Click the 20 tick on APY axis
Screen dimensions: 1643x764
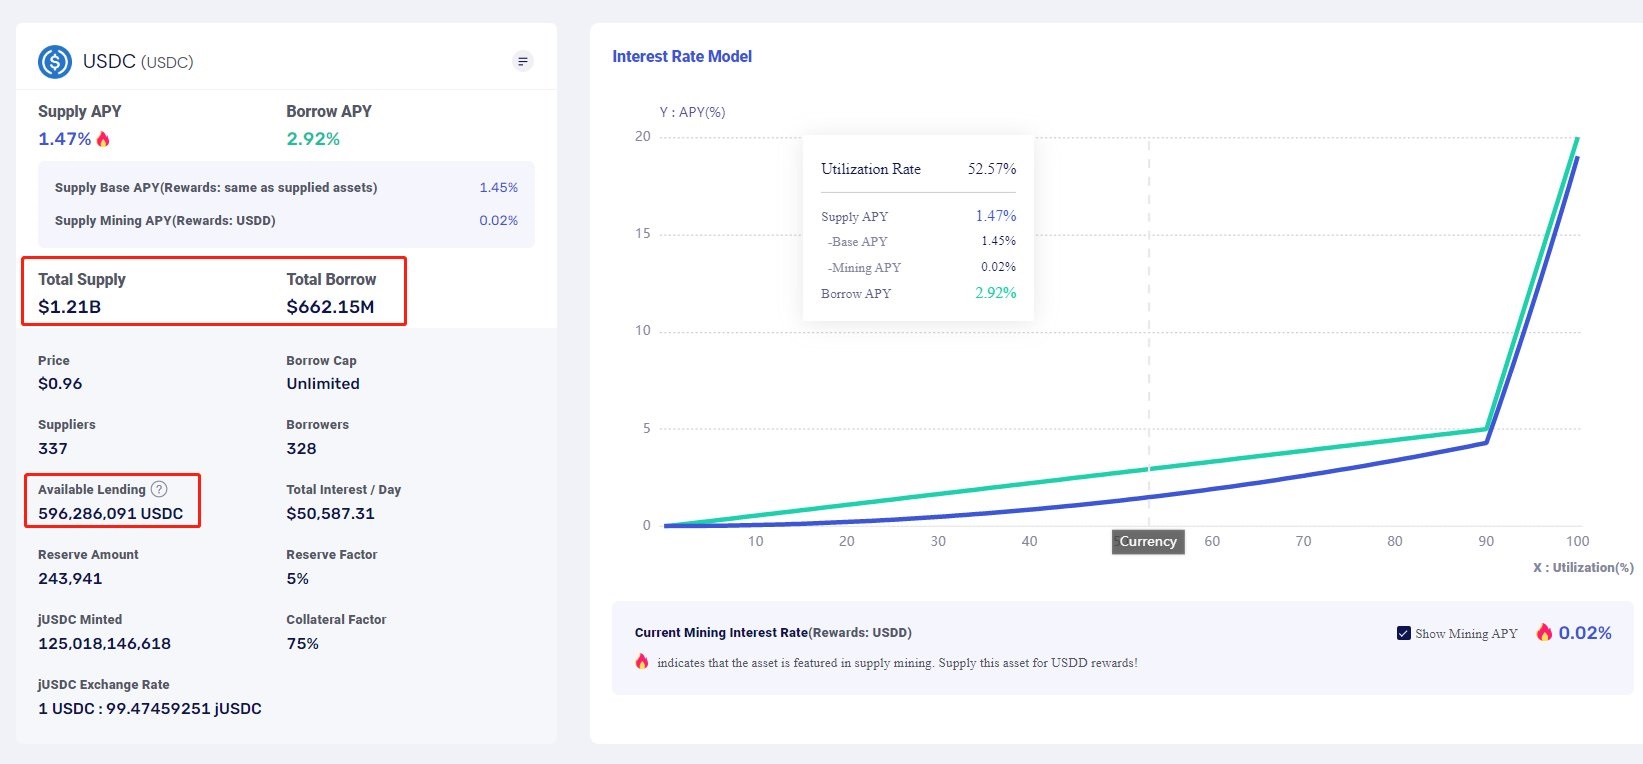[x=642, y=137]
